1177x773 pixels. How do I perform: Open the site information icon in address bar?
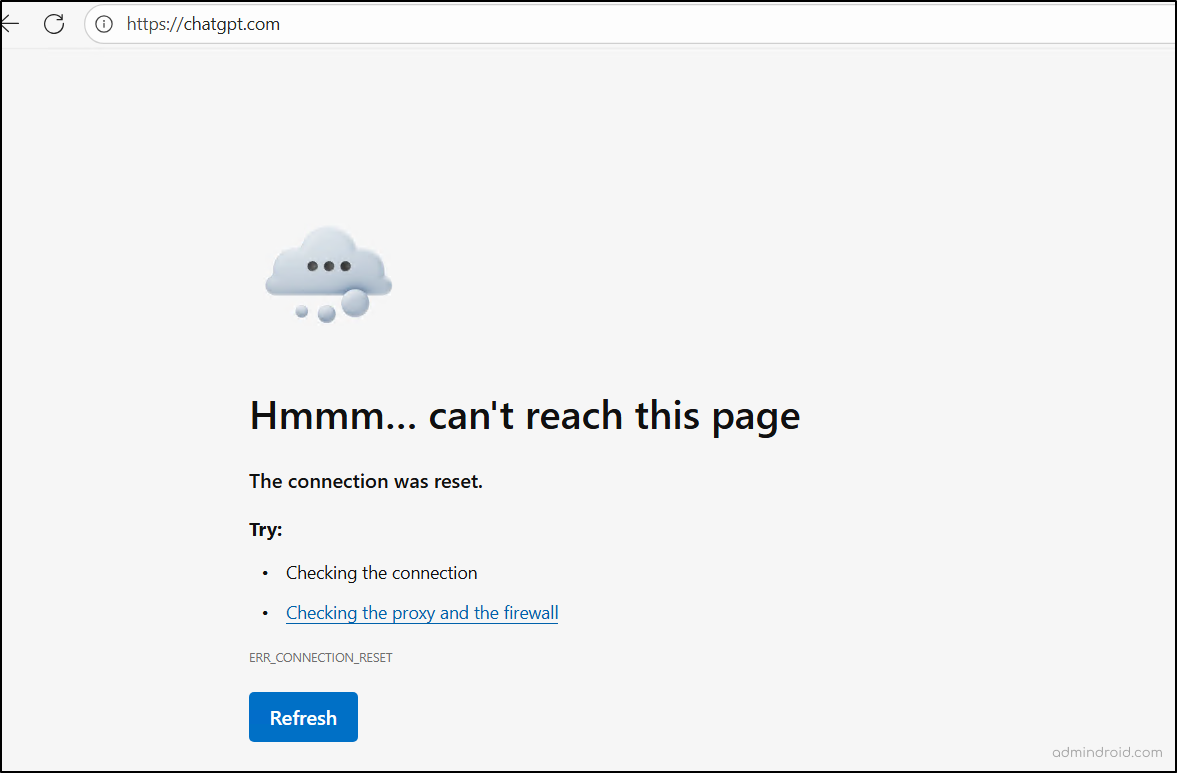pos(103,23)
